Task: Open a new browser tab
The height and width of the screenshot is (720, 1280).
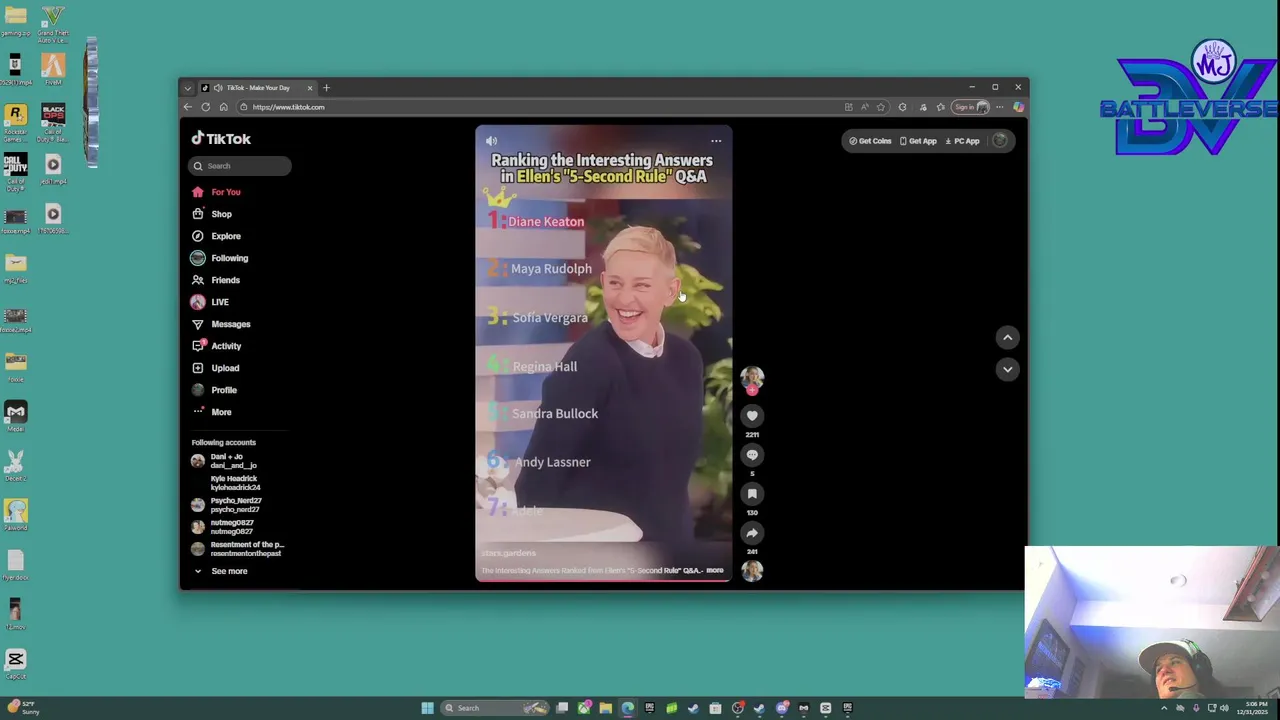Action: 326,88
